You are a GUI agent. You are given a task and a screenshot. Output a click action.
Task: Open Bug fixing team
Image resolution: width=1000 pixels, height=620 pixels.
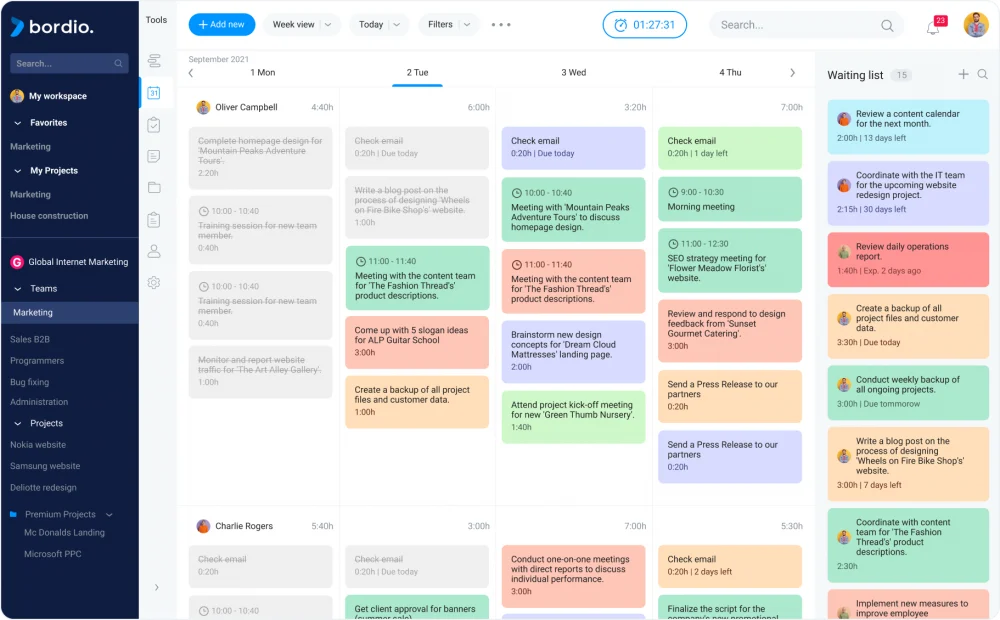(x=29, y=383)
